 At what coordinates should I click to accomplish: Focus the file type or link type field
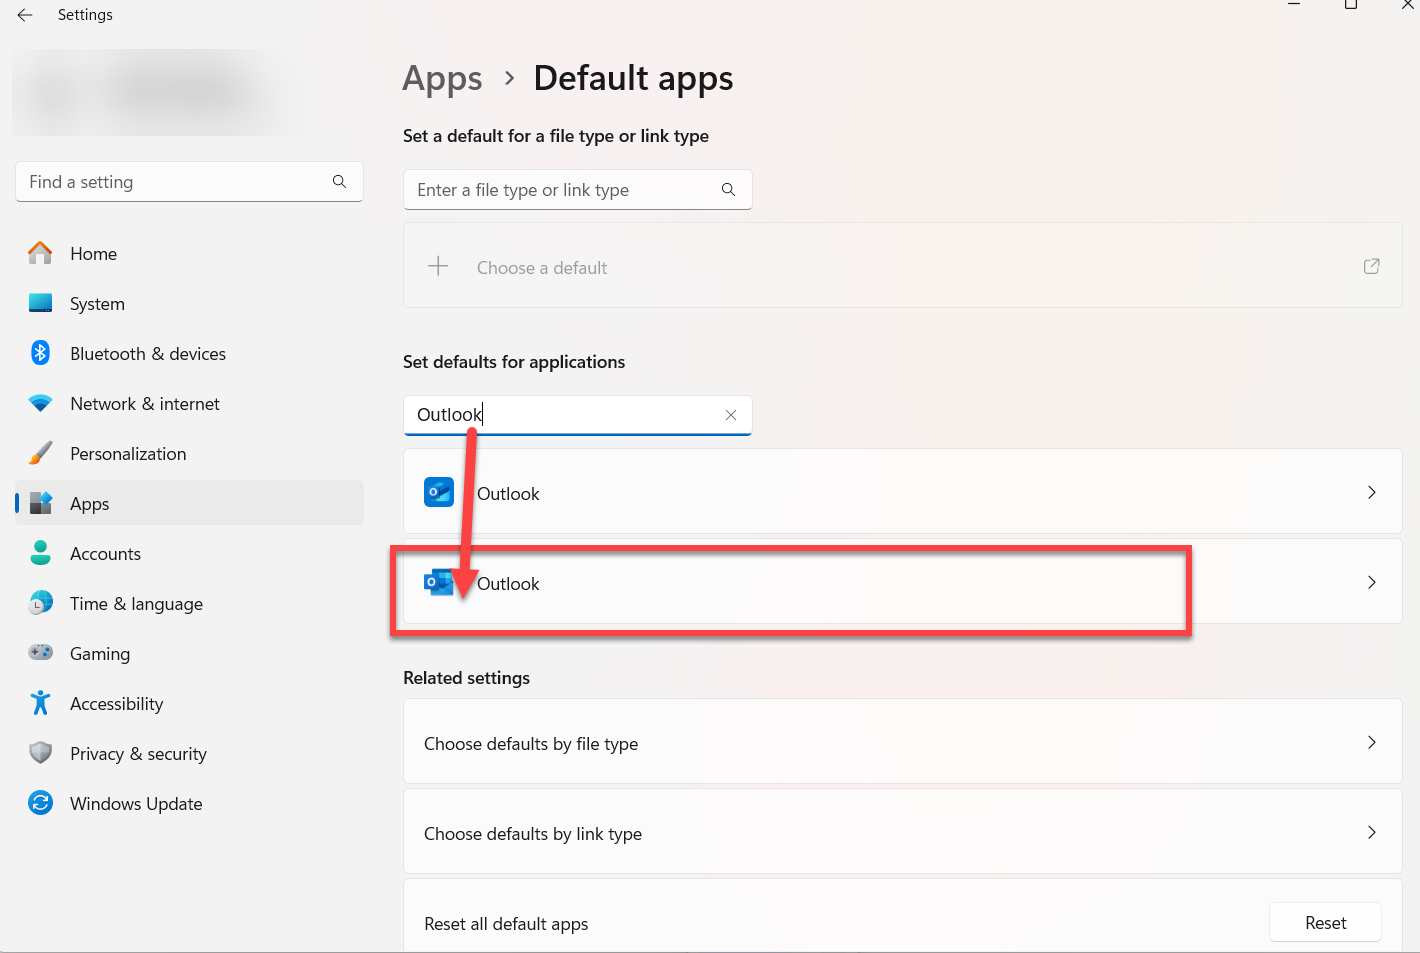(x=577, y=189)
